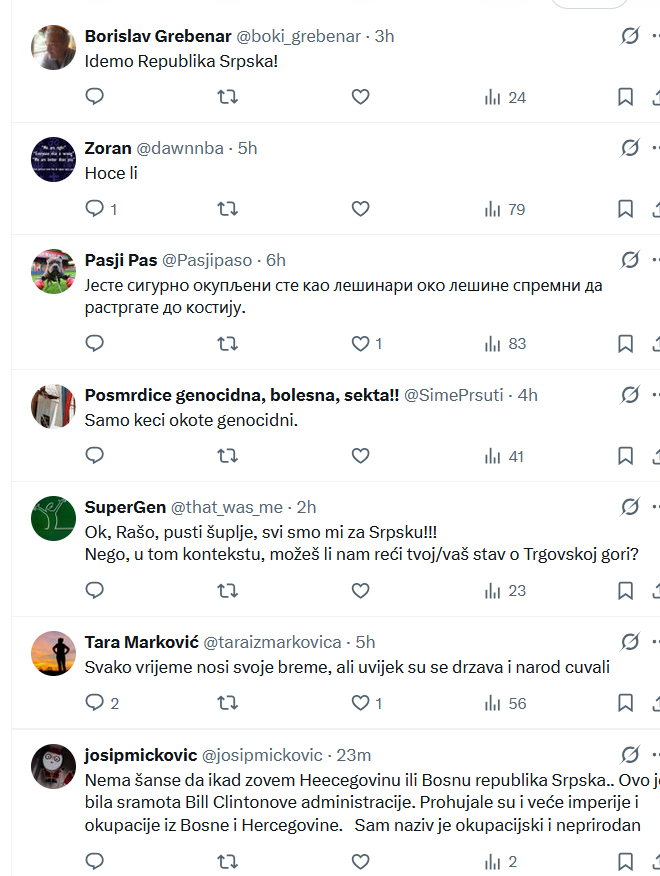
Task: Bookmark the tweet by SuperGen
Action: pos(625,591)
